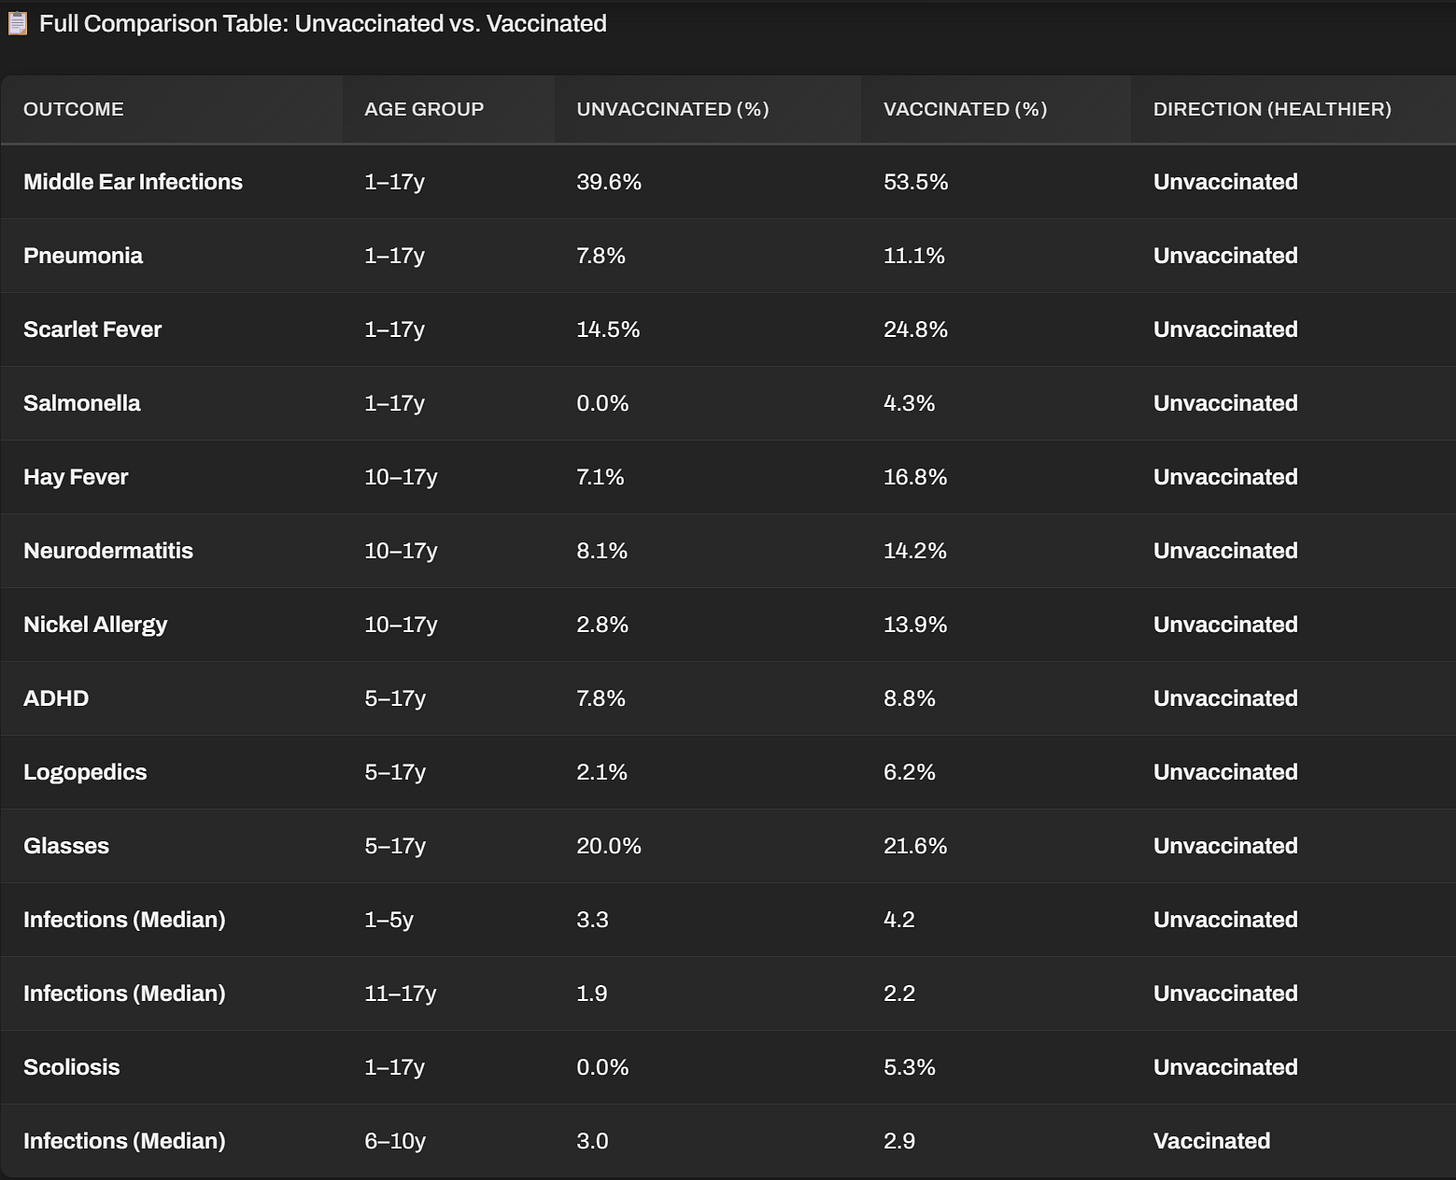This screenshot has width=1456, height=1180.
Task: Select the Middle Ear Infections row label
Action: (x=133, y=182)
